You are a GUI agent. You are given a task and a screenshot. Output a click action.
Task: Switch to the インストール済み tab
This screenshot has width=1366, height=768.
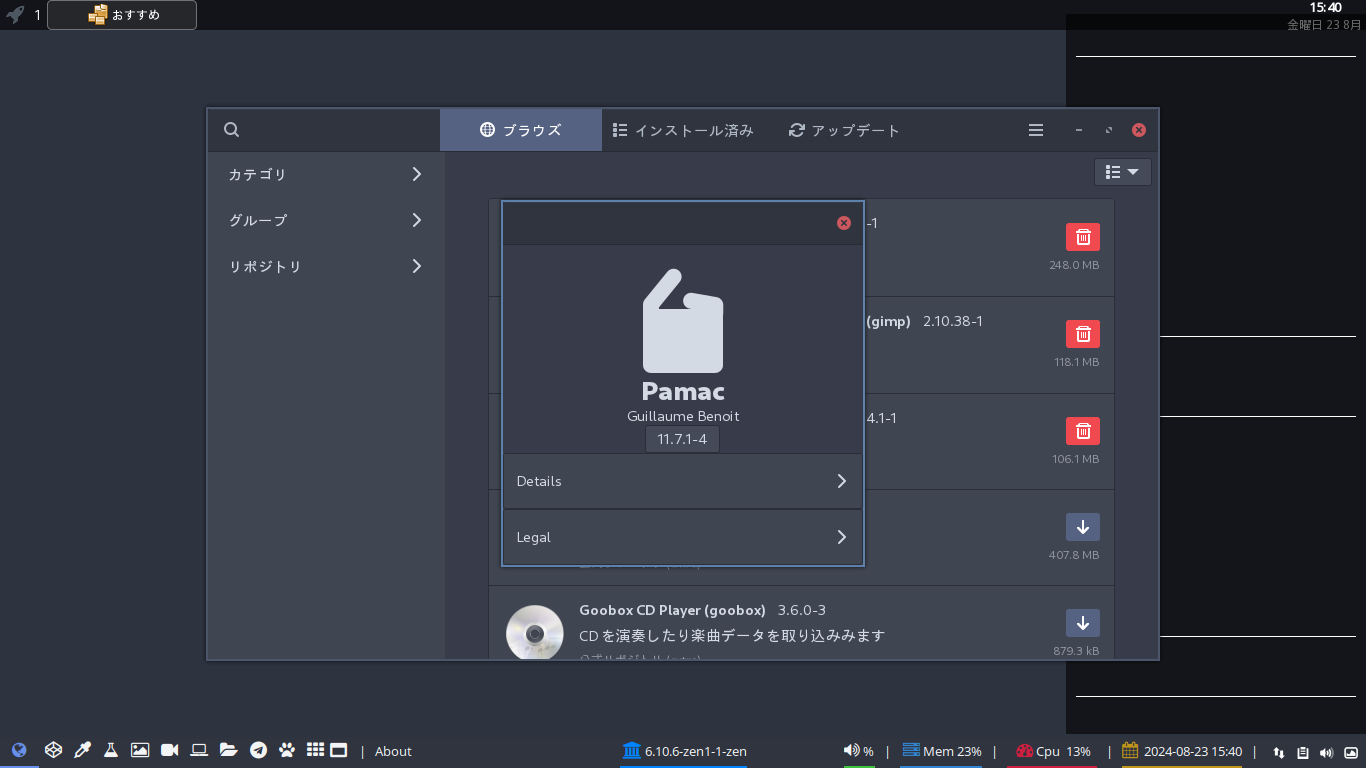pyautogui.click(x=683, y=130)
